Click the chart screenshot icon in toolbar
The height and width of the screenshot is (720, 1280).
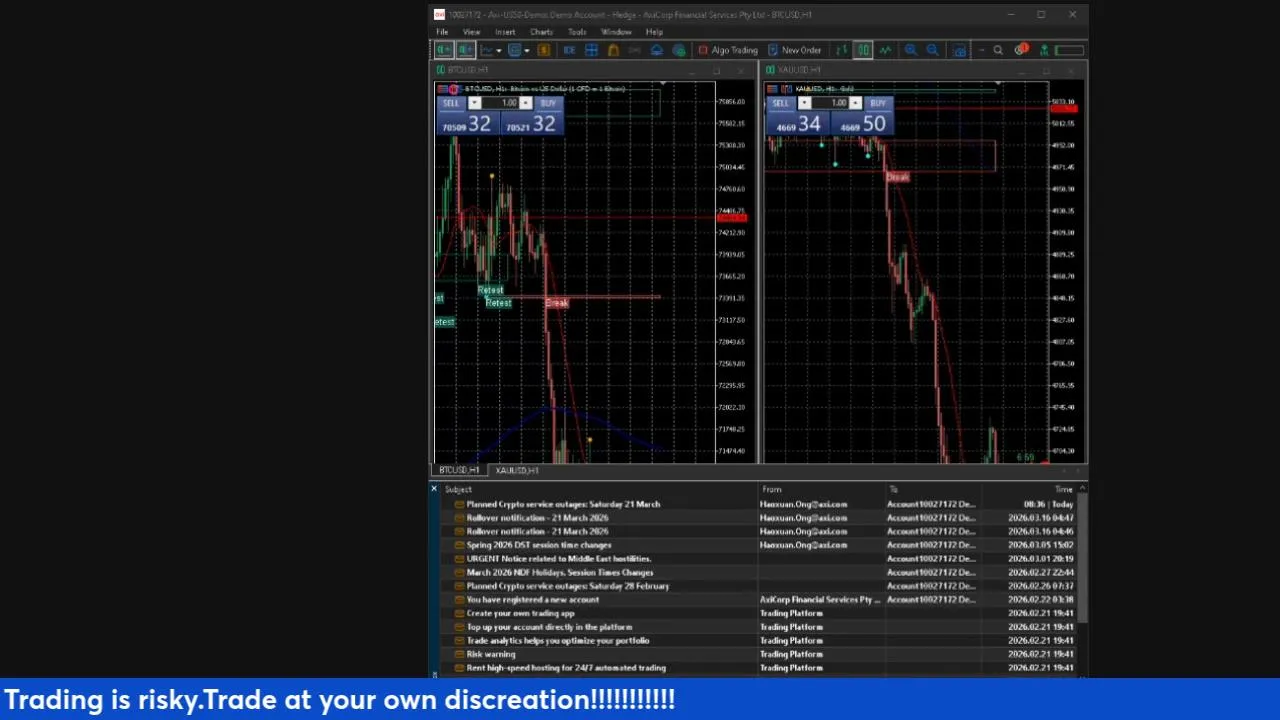(x=960, y=50)
